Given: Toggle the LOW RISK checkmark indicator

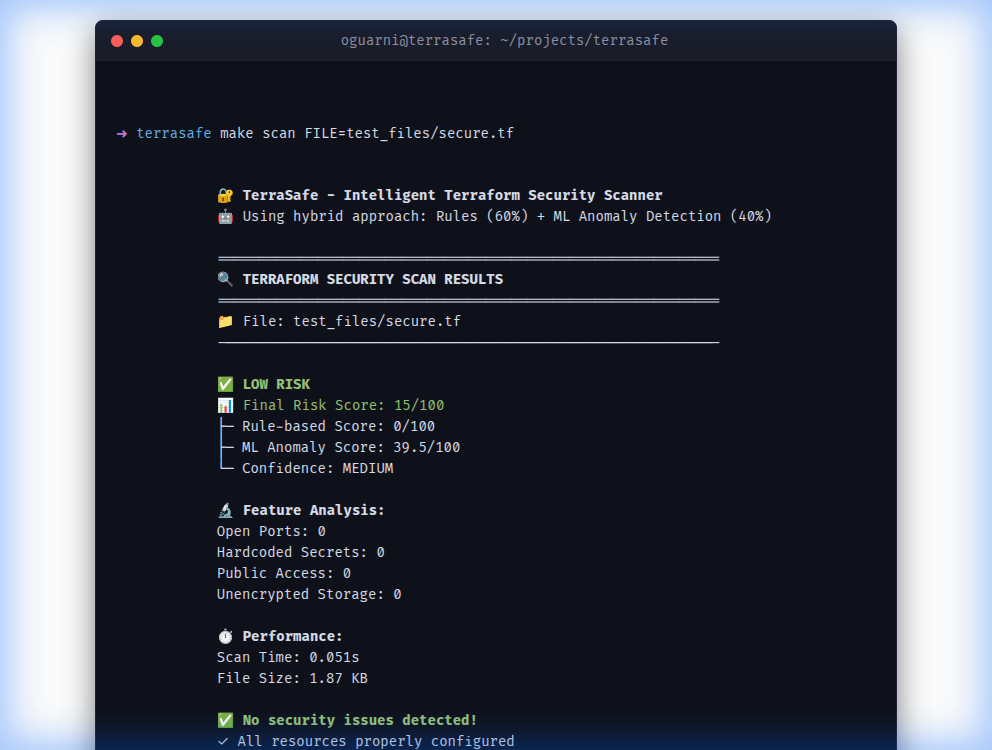Looking at the screenshot, I should 224,384.
